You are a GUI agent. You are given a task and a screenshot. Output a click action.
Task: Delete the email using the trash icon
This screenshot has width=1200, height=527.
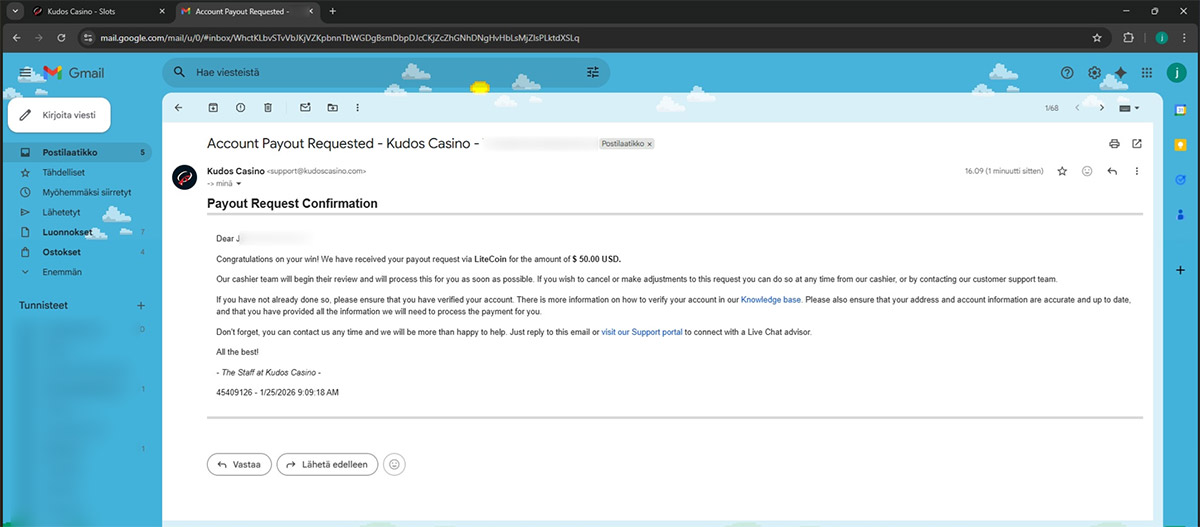click(267, 107)
